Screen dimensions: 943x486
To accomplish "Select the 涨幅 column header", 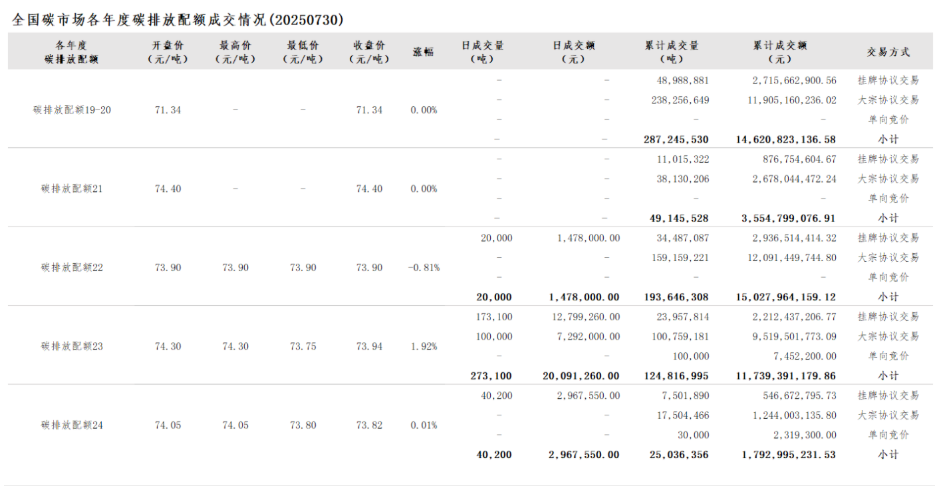I will [x=423, y=52].
